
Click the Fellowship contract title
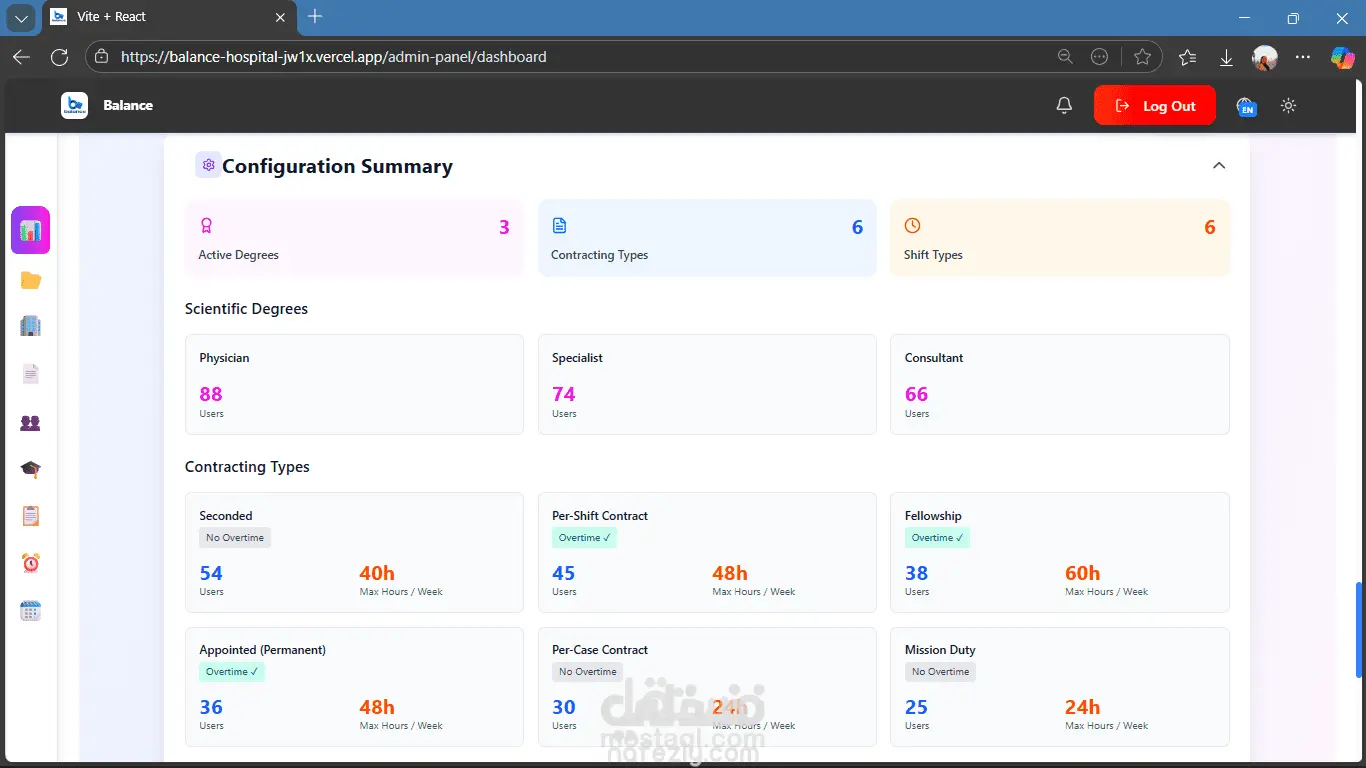coord(933,516)
